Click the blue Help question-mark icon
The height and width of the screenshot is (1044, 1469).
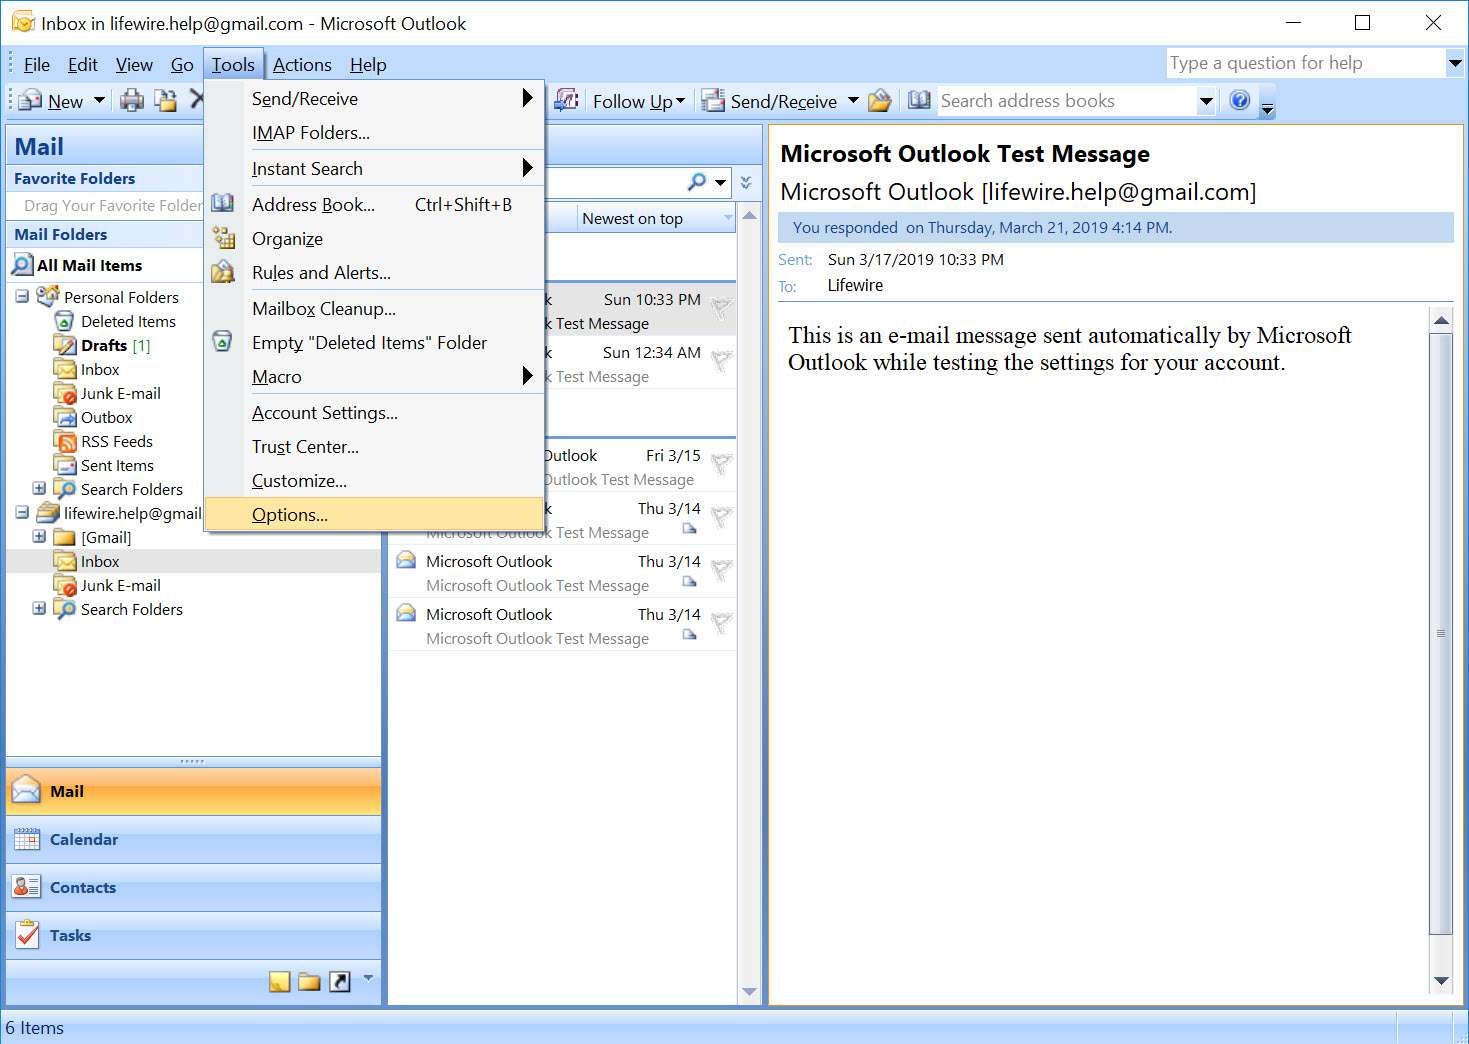(x=1240, y=100)
